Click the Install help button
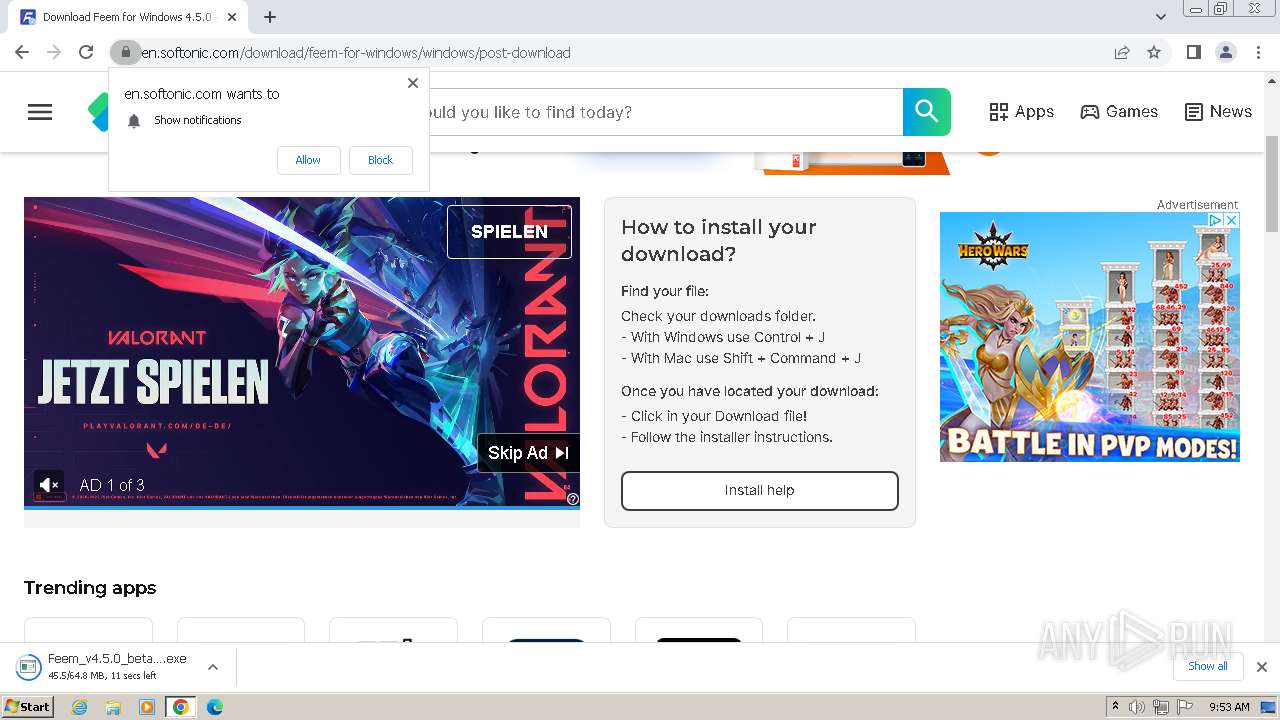Screen dimensions: 1280x720 760,491
